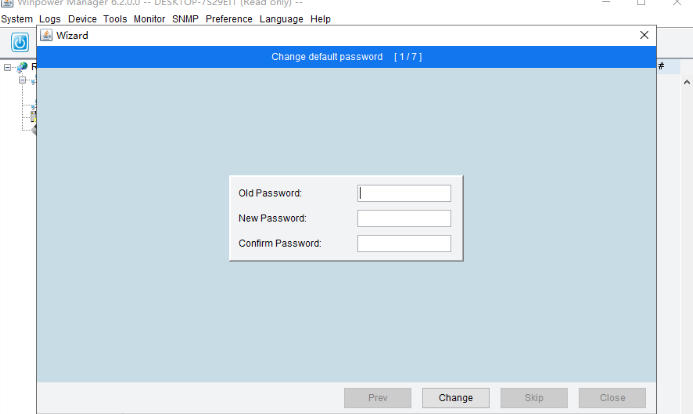Click the Skip button

(x=534, y=398)
